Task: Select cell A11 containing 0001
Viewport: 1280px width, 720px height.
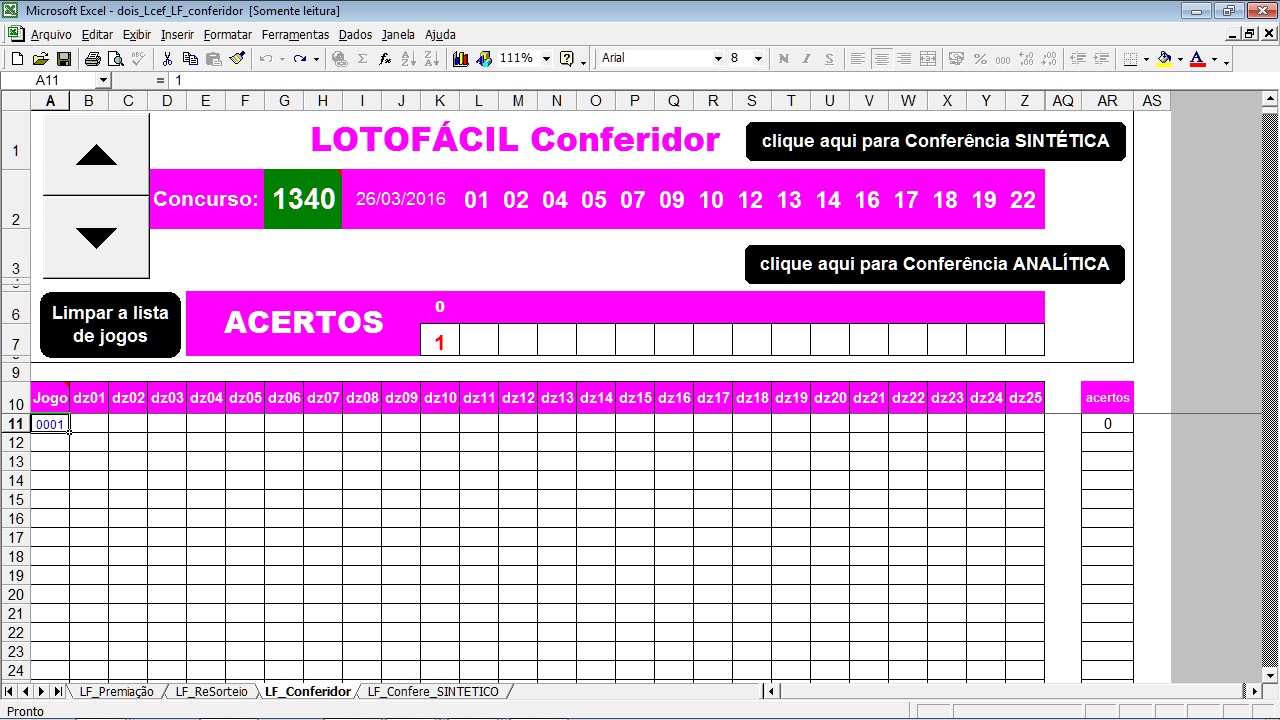Action: pos(50,424)
